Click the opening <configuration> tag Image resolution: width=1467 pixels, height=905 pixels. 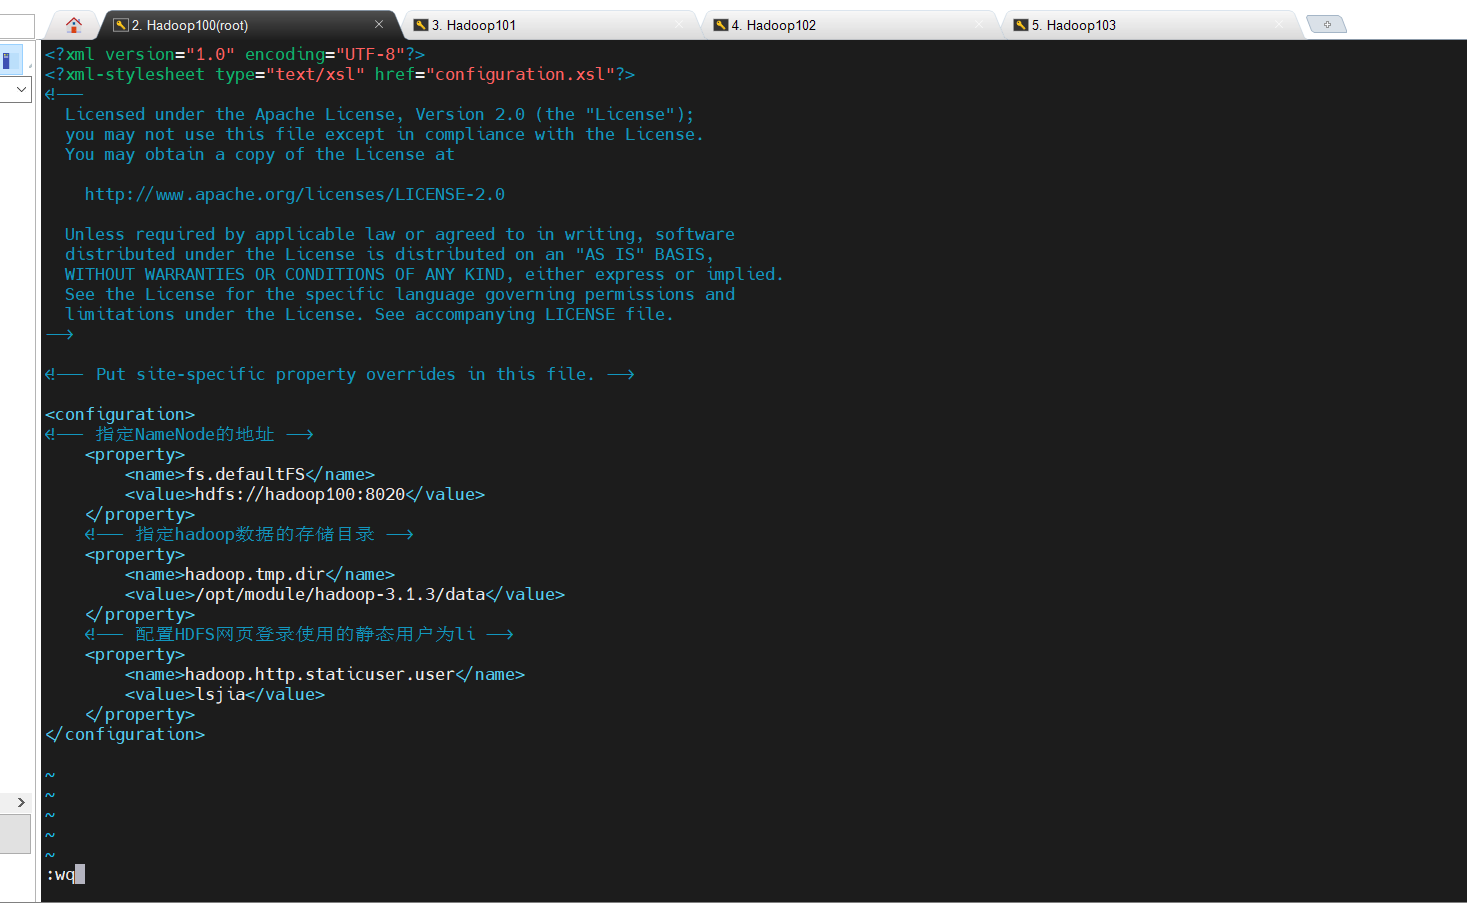coord(120,414)
